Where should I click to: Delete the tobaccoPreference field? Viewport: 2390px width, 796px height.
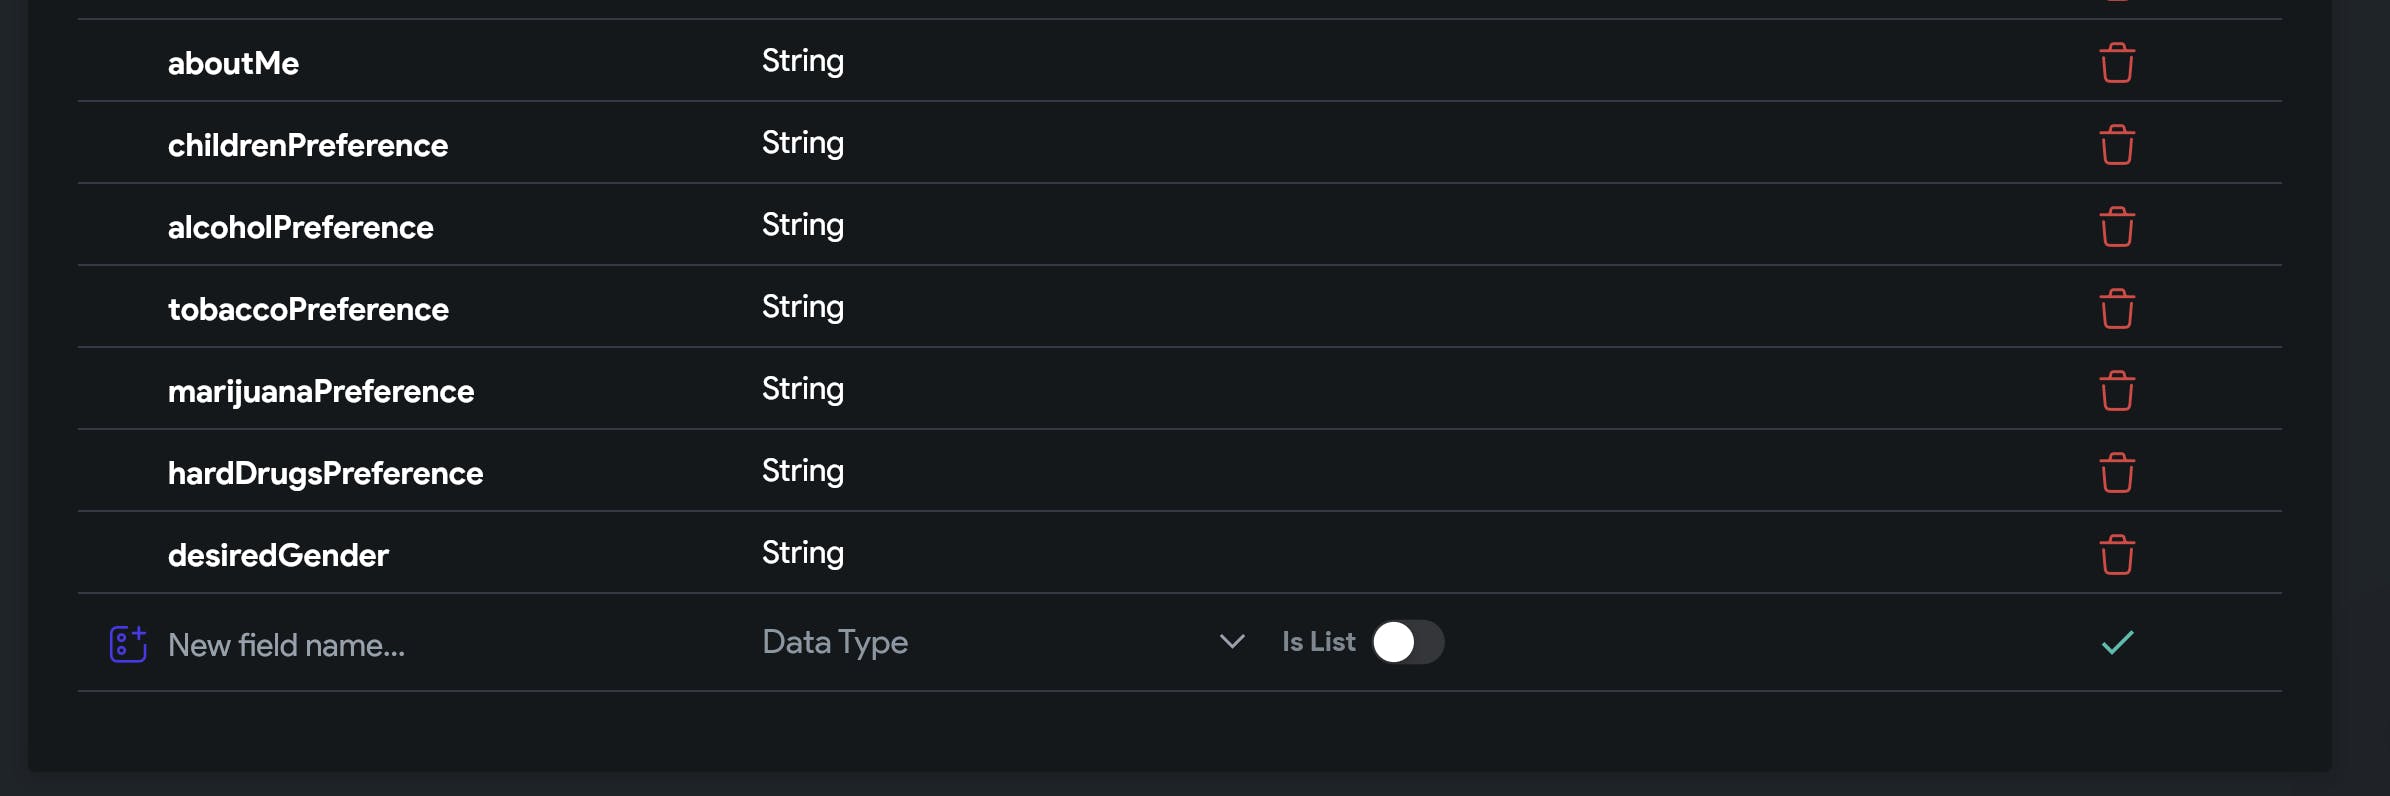tap(2116, 309)
